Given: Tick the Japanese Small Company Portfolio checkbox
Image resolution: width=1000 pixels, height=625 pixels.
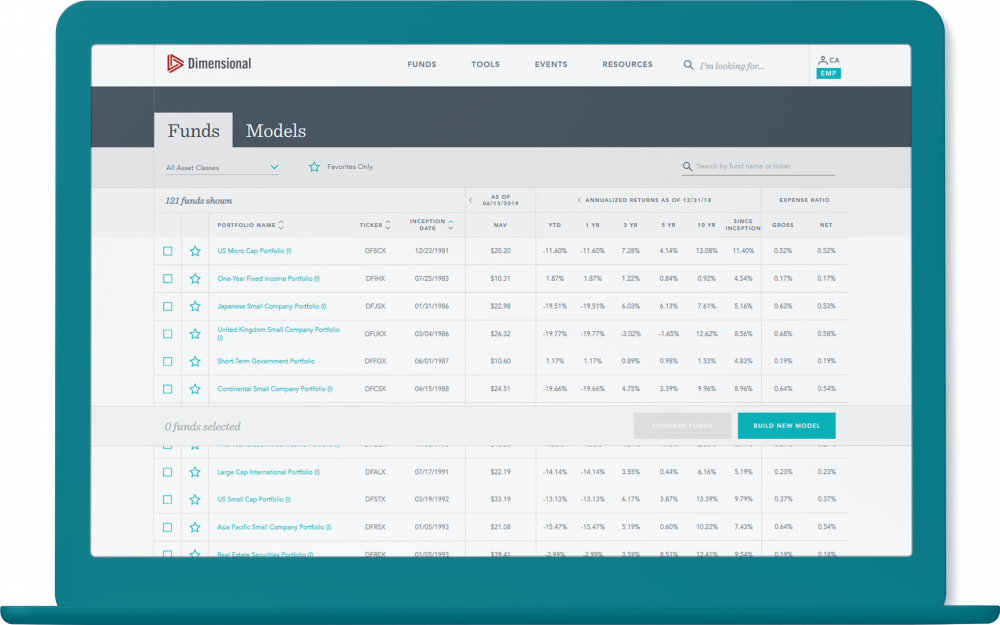Looking at the screenshot, I should pos(168,306).
